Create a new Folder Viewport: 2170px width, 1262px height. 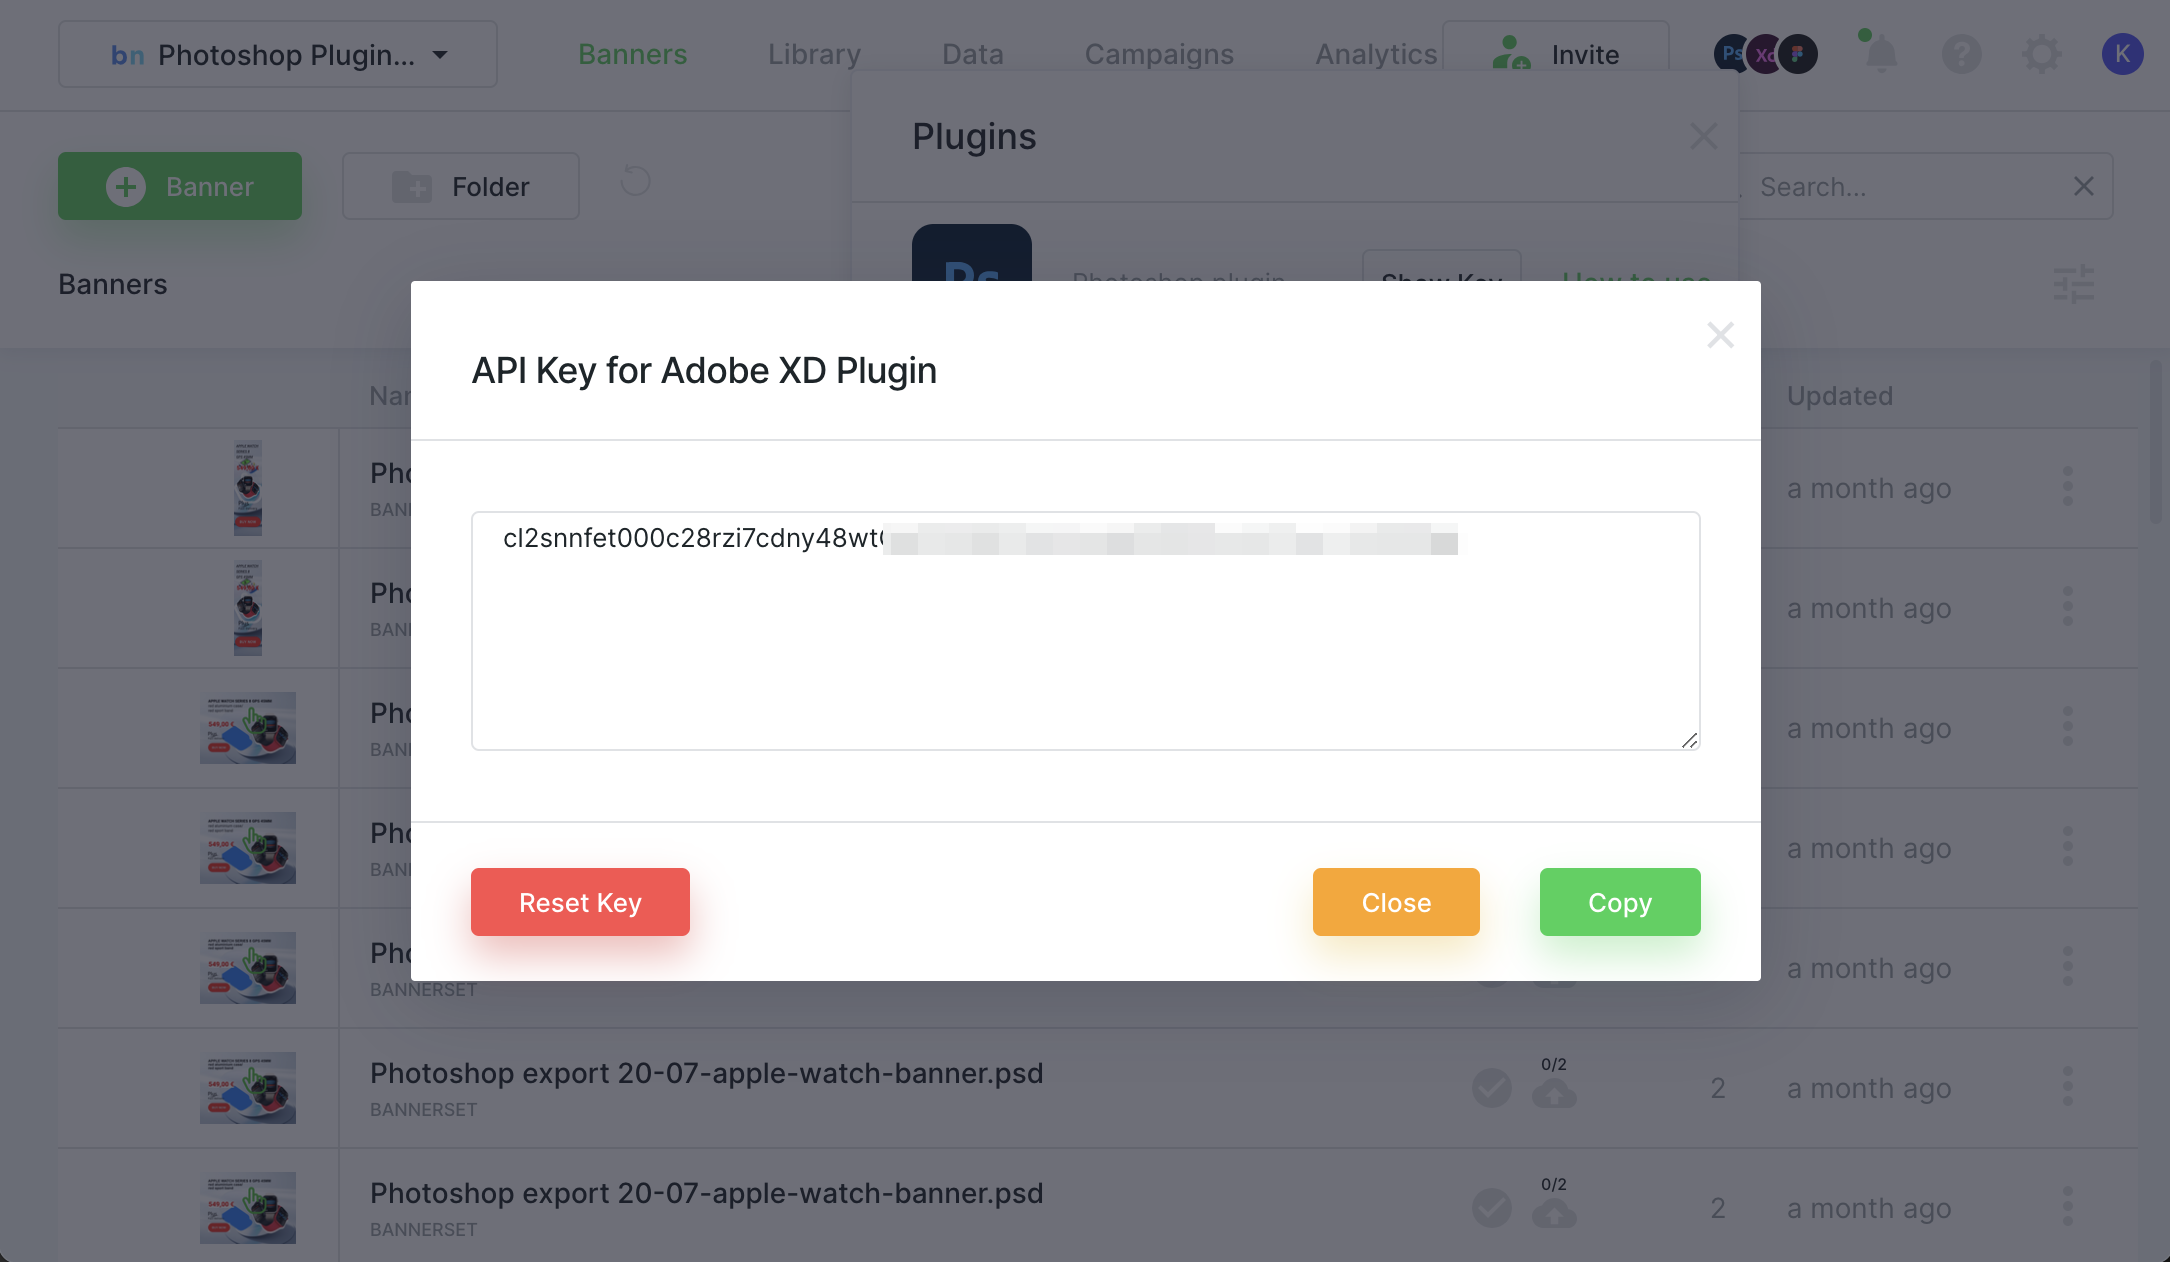(x=461, y=186)
